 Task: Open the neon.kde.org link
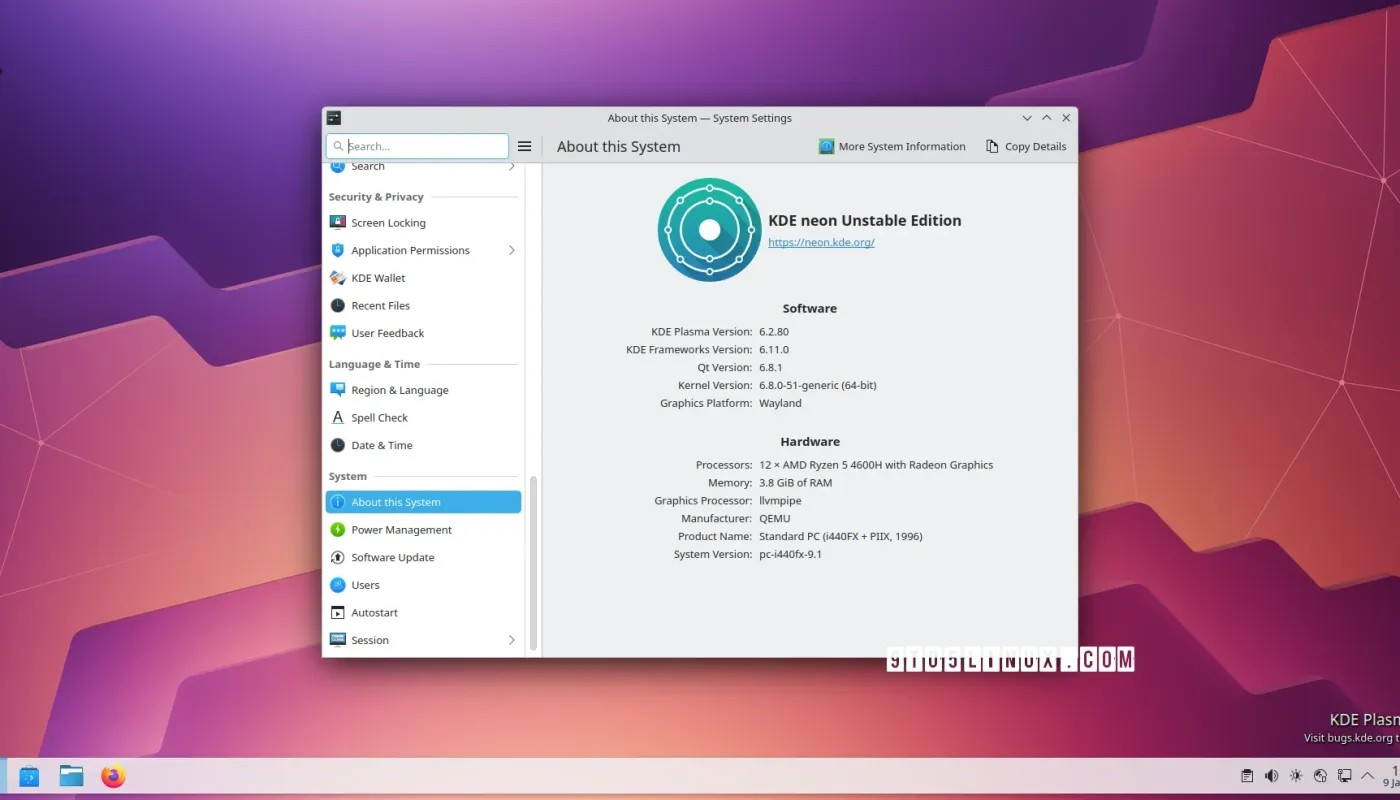(x=821, y=242)
